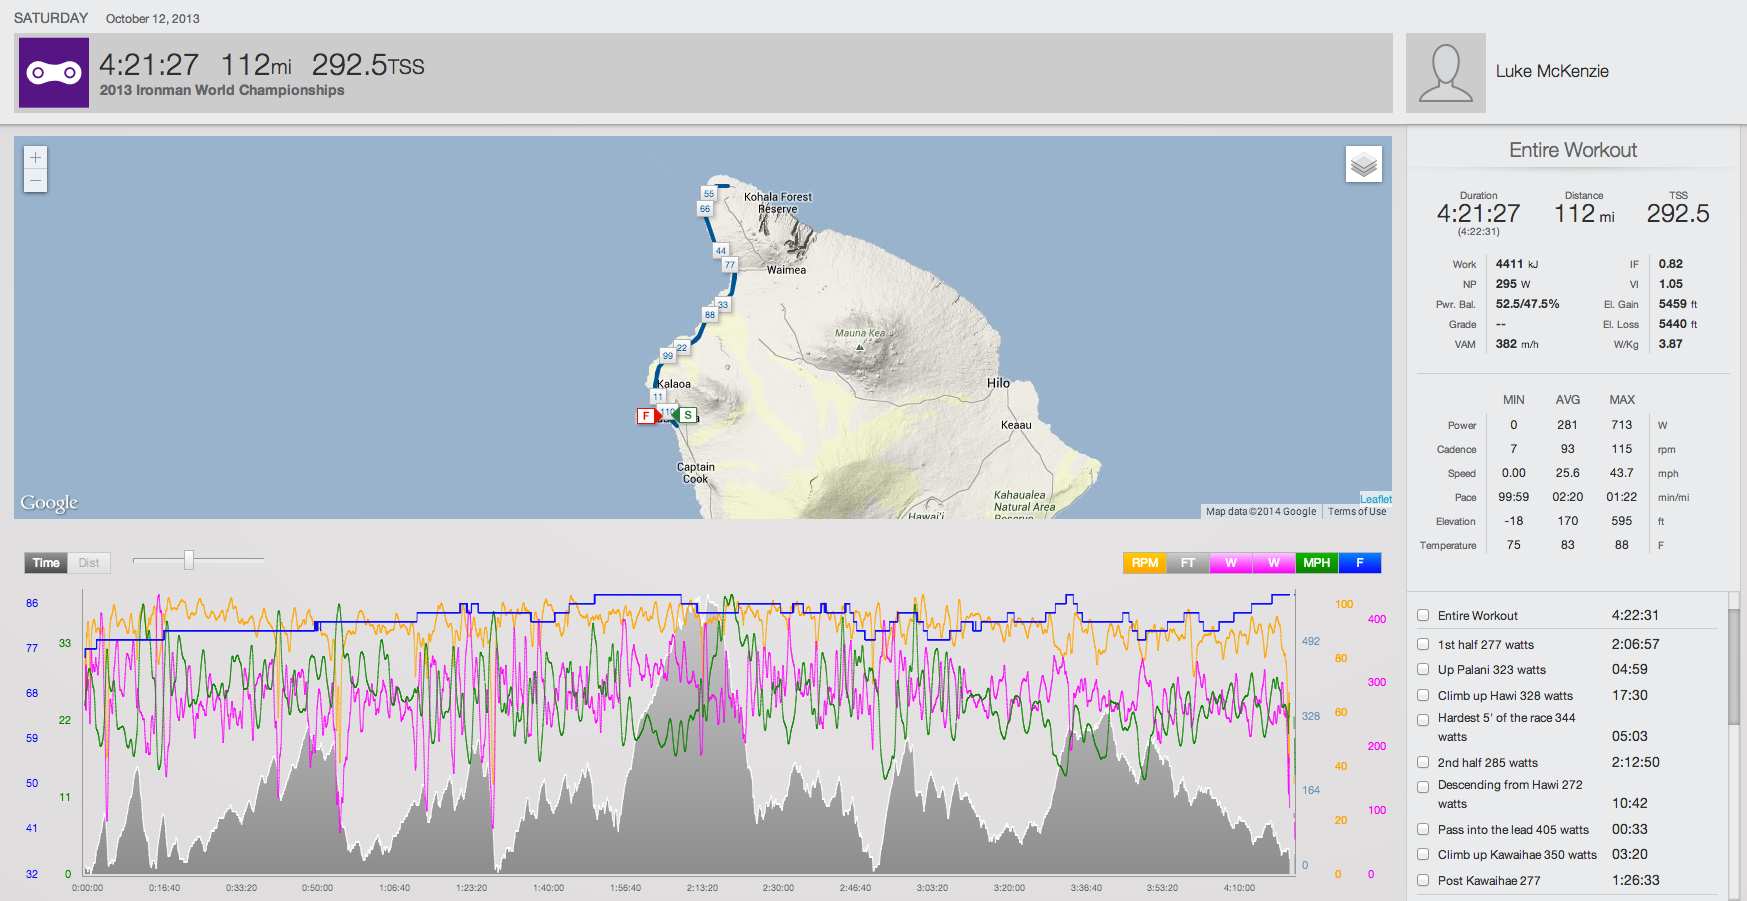Toggle the green MPH speed channel
The height and width of the screenshot is (901, 1747).
coord(1317,563)
